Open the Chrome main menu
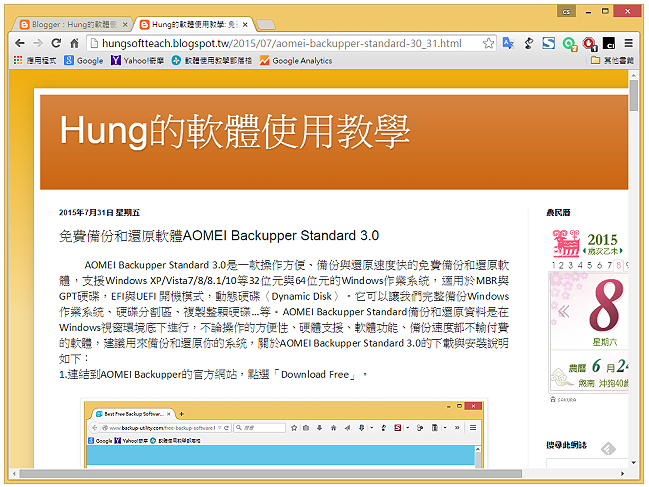Viewport: 649px width, 487px height. click(628, 43)
